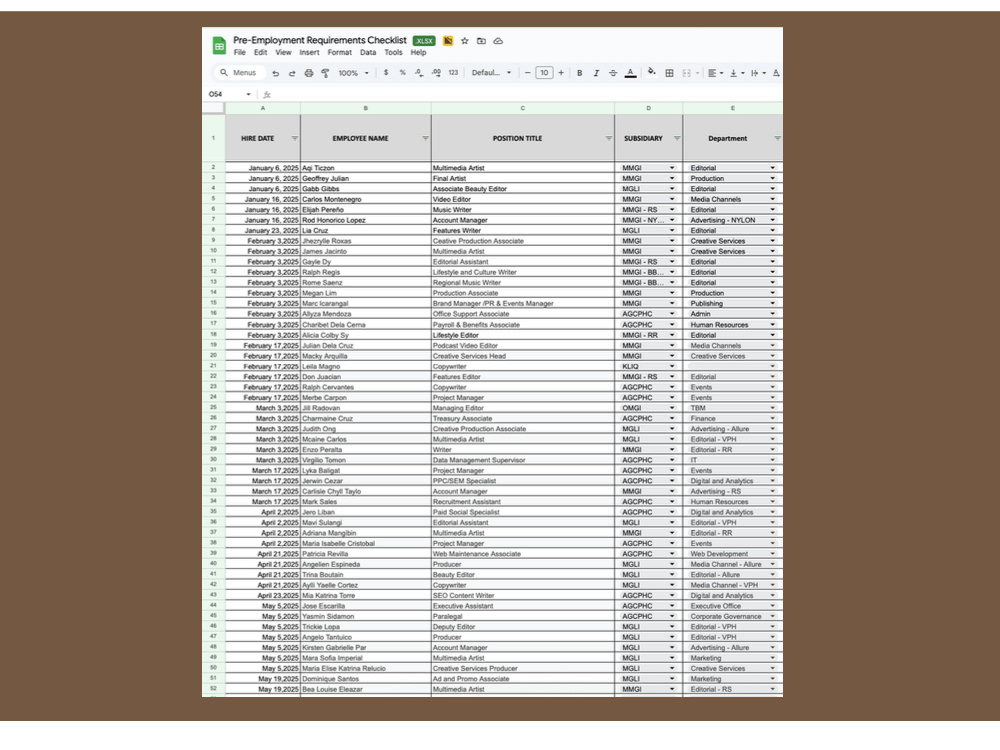Open the Tools menu
This screenshot has width=1000, height=750.
[x=393, y=53]
